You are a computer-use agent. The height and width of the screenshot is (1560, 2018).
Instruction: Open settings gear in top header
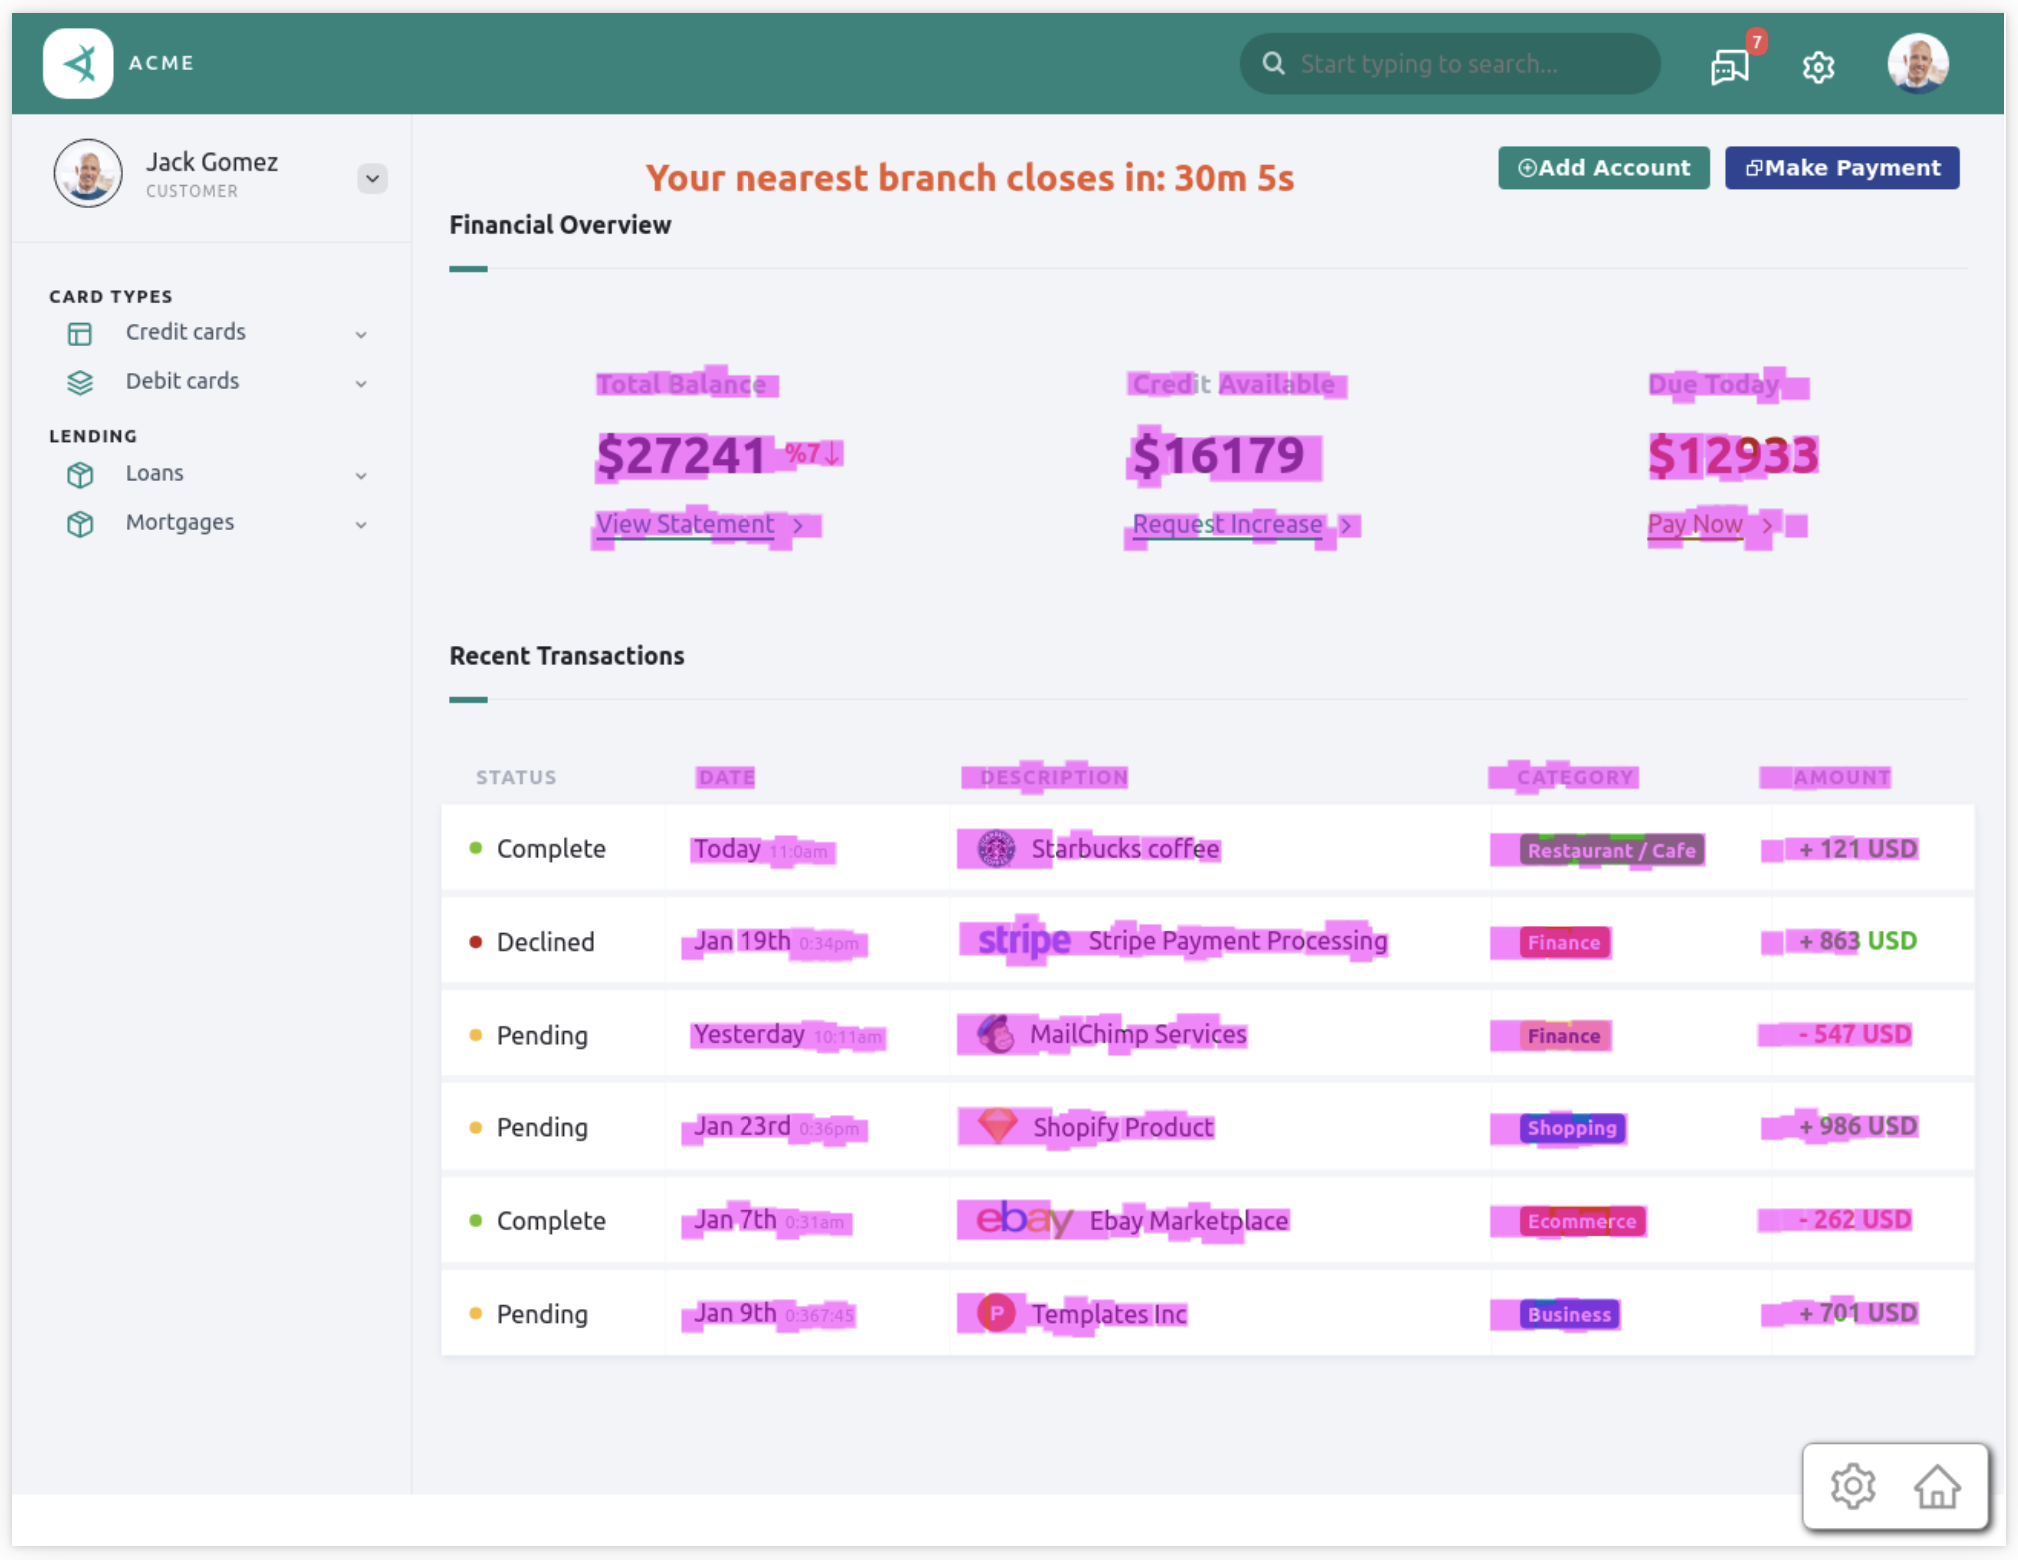(x=1818, y=67)
